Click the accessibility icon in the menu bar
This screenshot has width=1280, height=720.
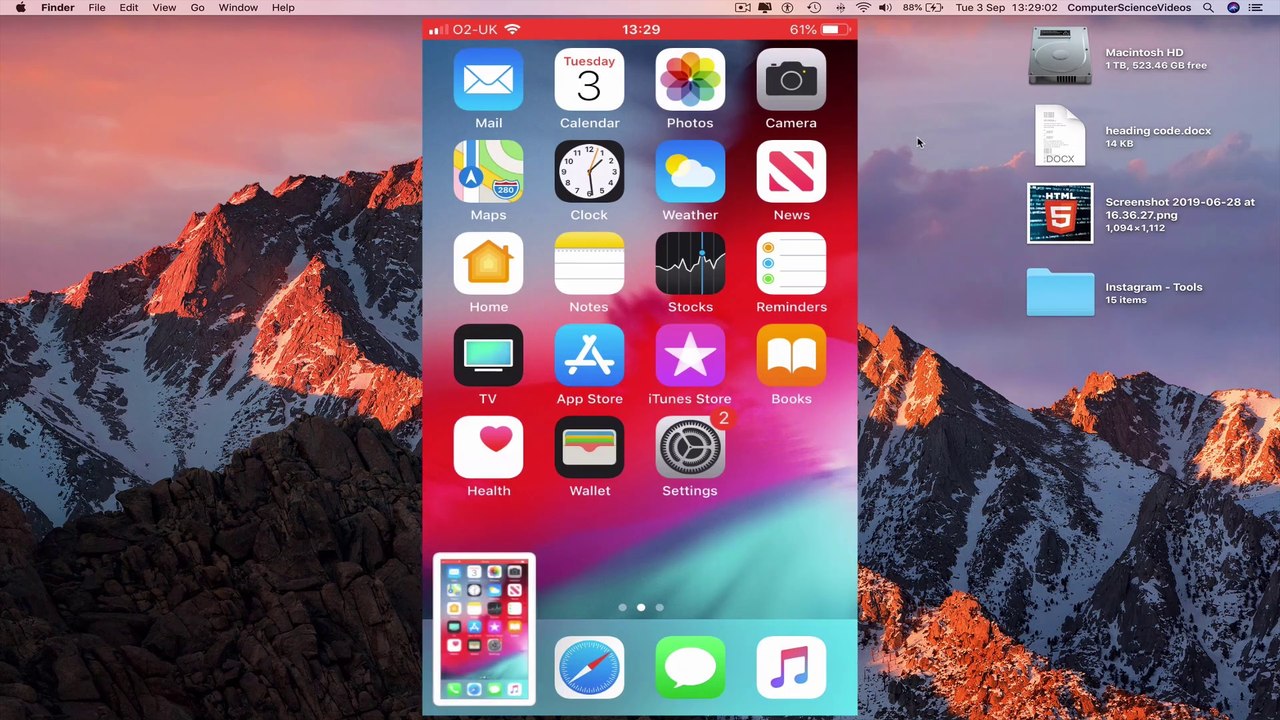click(x=787, y=8)
